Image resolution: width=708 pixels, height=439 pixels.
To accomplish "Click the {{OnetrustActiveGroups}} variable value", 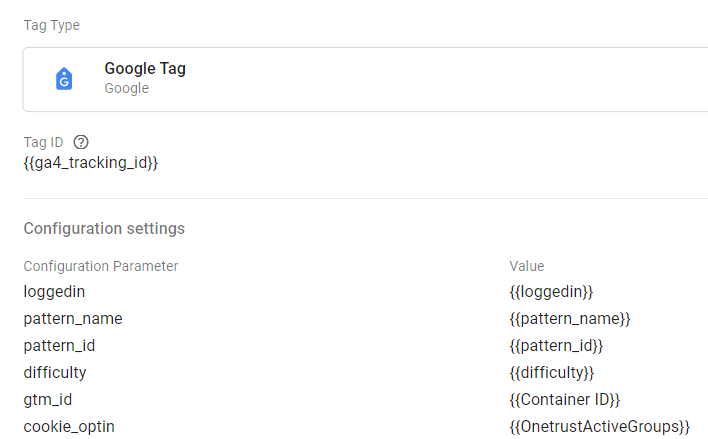I will click(599, 426).
